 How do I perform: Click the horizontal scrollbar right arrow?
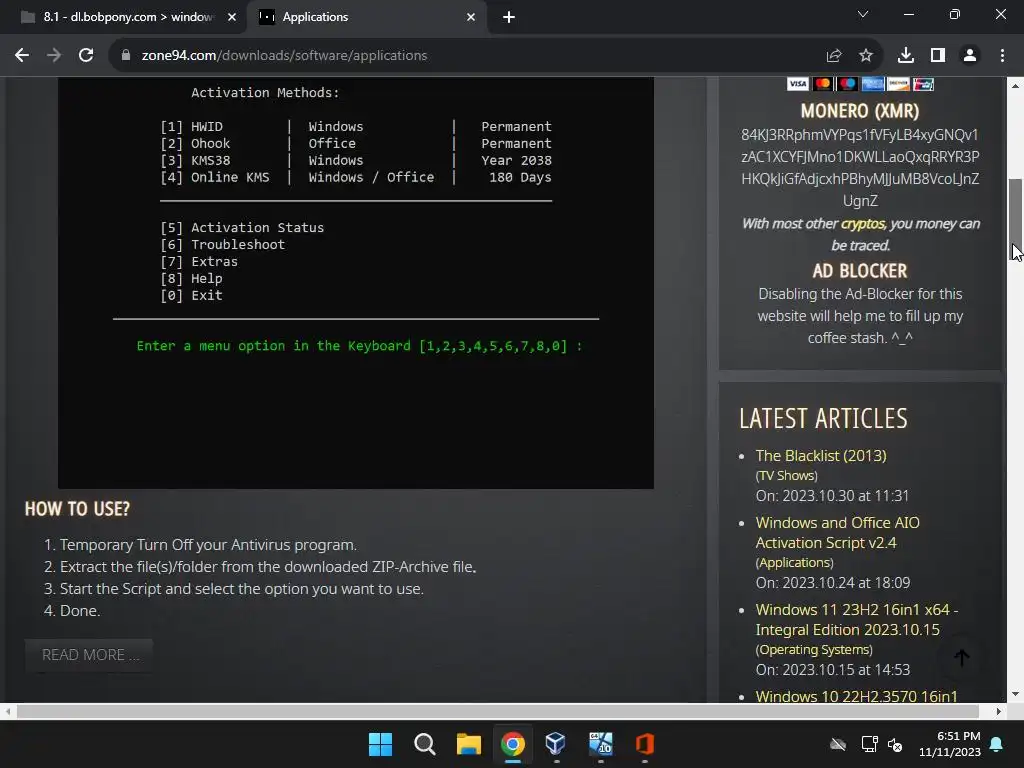click(x=999, y=711)
